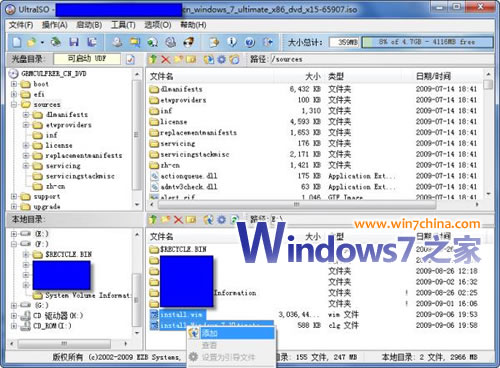This screenshot has width=500, height=368.
Task: Open properties gear icon in the local pane toolbar
Action: click(222, 220)
